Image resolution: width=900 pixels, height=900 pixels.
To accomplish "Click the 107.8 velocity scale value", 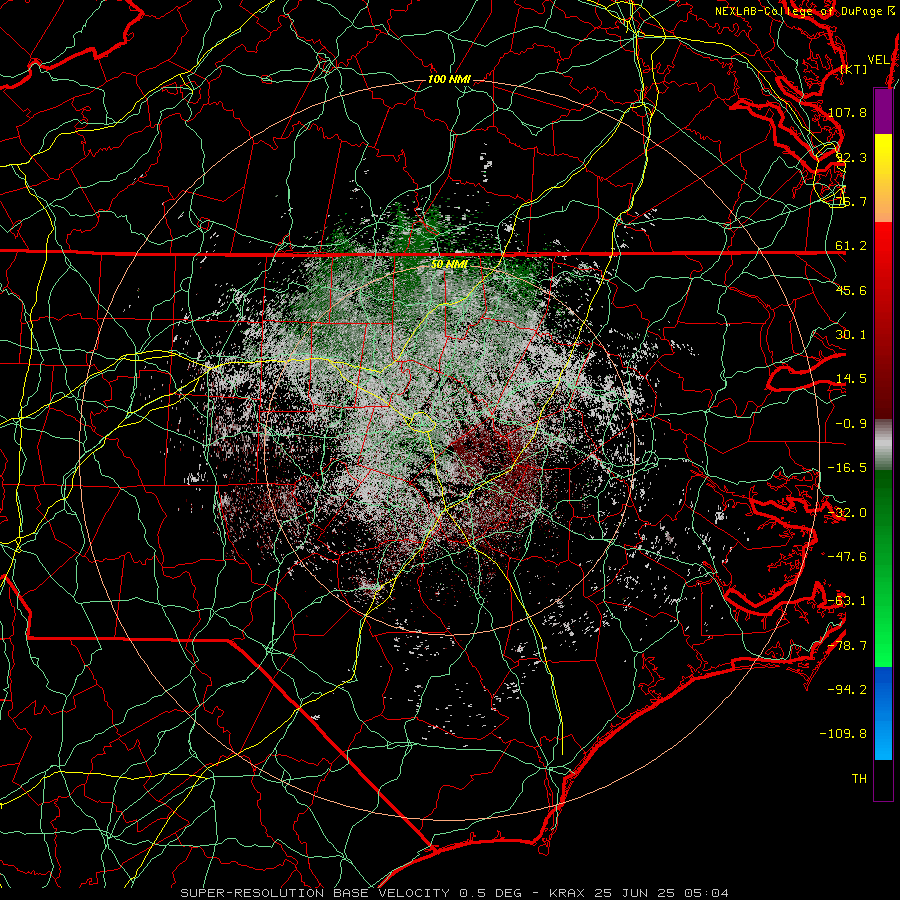I will point(847,112).
